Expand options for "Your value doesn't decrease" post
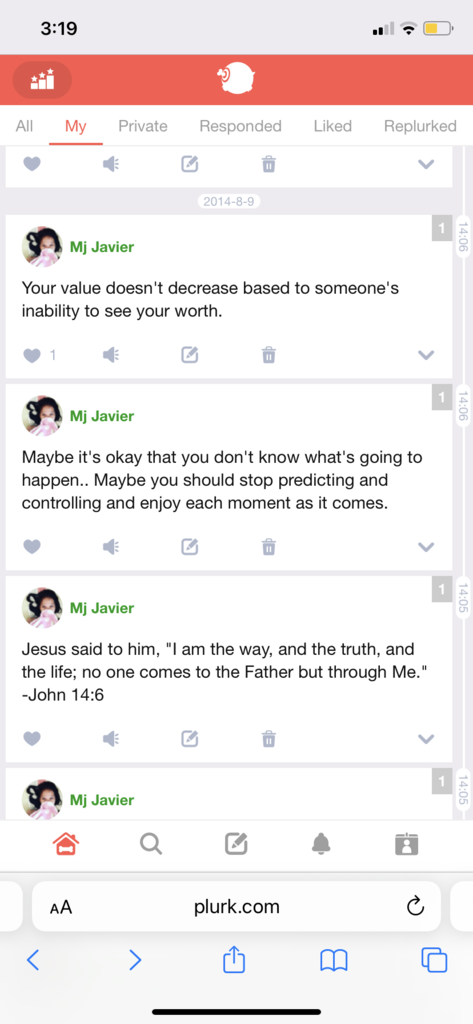 point(426,355)
